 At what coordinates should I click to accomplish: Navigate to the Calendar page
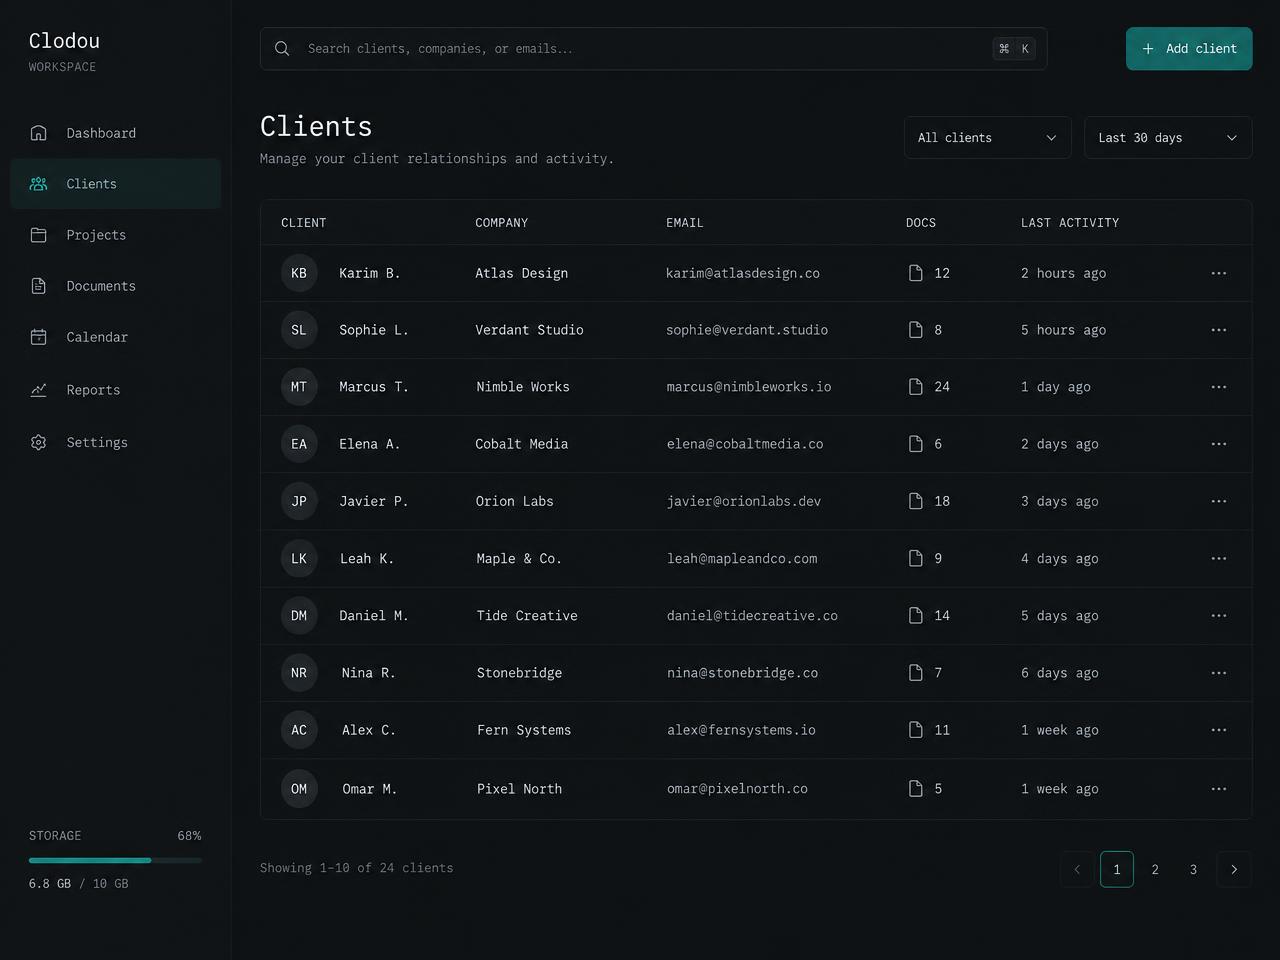116,337
